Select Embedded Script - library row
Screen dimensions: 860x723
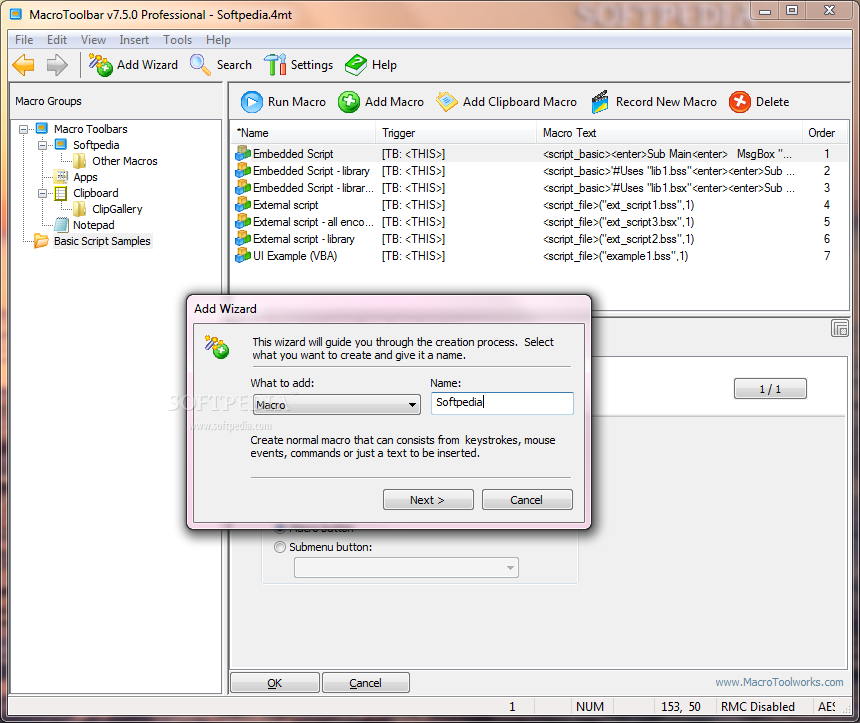[539, 171]
